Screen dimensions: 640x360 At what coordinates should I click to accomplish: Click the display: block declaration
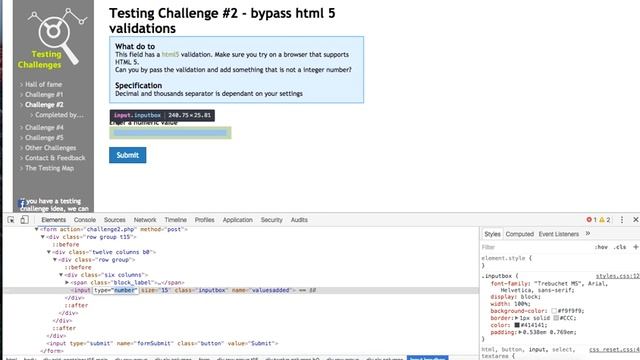click(516, 297)
